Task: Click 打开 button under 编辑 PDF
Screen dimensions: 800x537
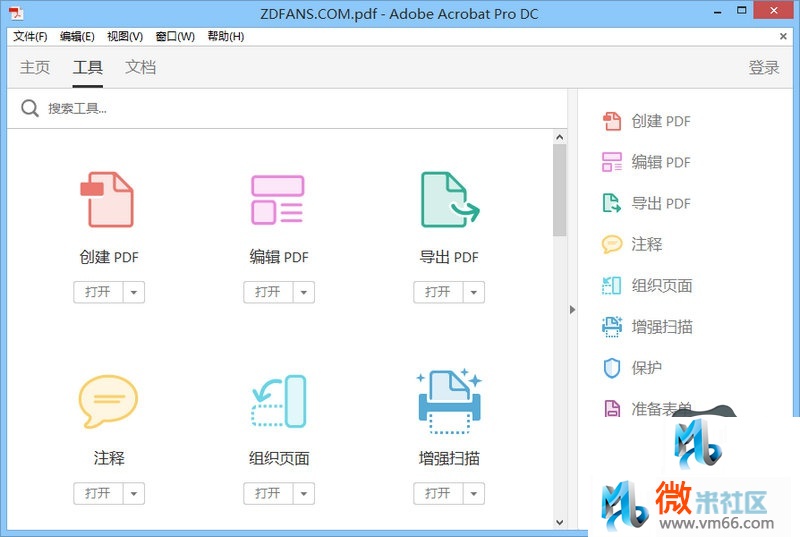Action: (268, 292)
